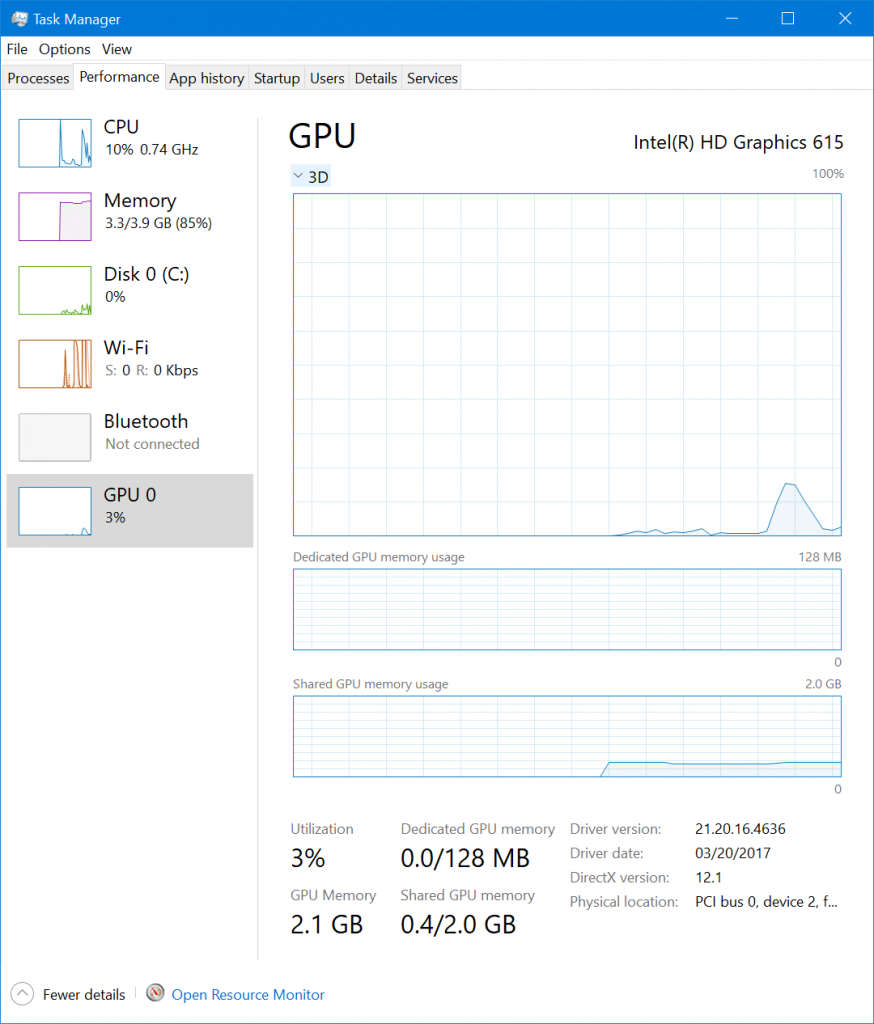Open the Details tab

click(376, 78)
